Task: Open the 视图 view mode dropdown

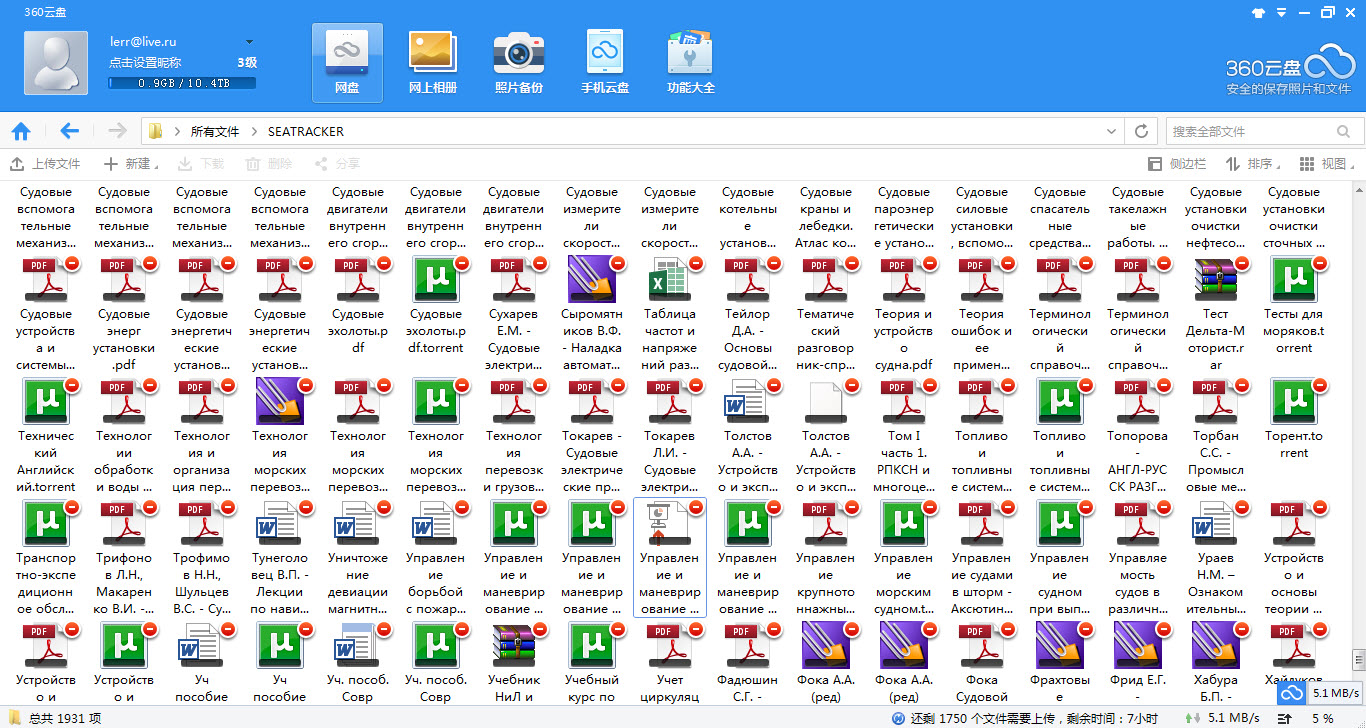Action: coord(1324,164)
